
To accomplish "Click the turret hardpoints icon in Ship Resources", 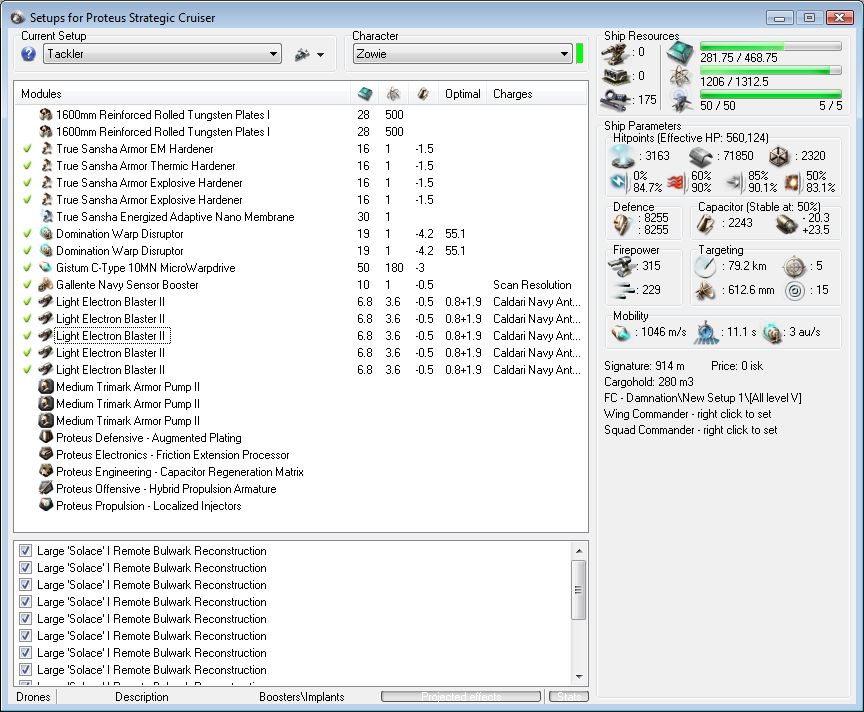I will click(615, 54).
